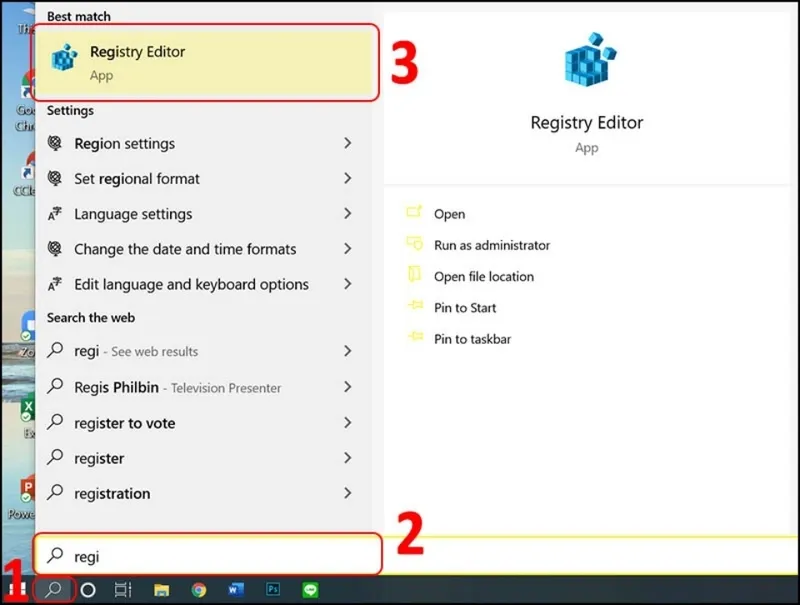Expand the Set regional format arrow
Screen dimensions: 800x605
point(347,178)
